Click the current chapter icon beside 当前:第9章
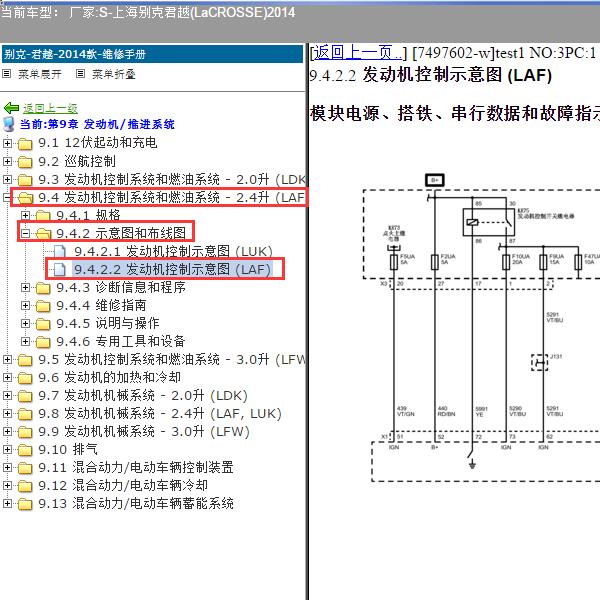600x600 pixels. point(8,124)
